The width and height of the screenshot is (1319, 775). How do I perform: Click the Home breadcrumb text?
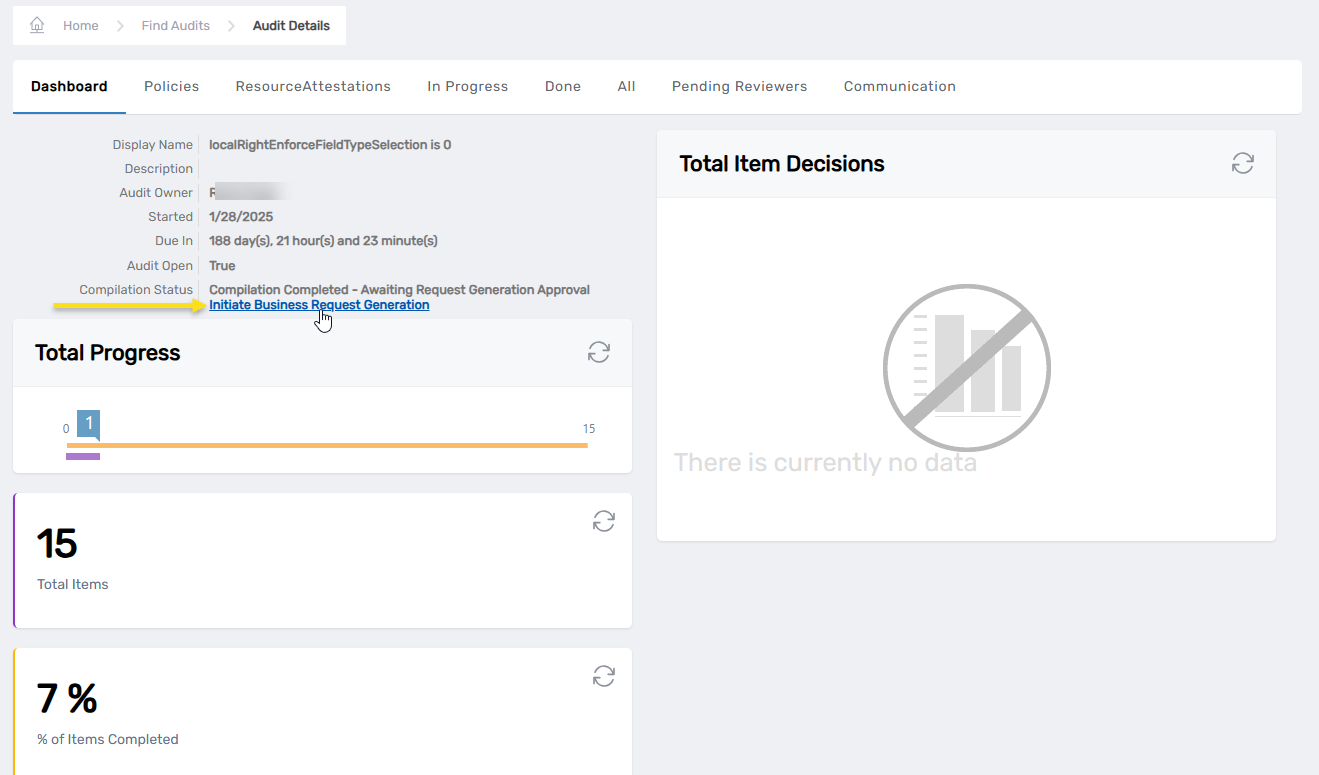(80, 26)
